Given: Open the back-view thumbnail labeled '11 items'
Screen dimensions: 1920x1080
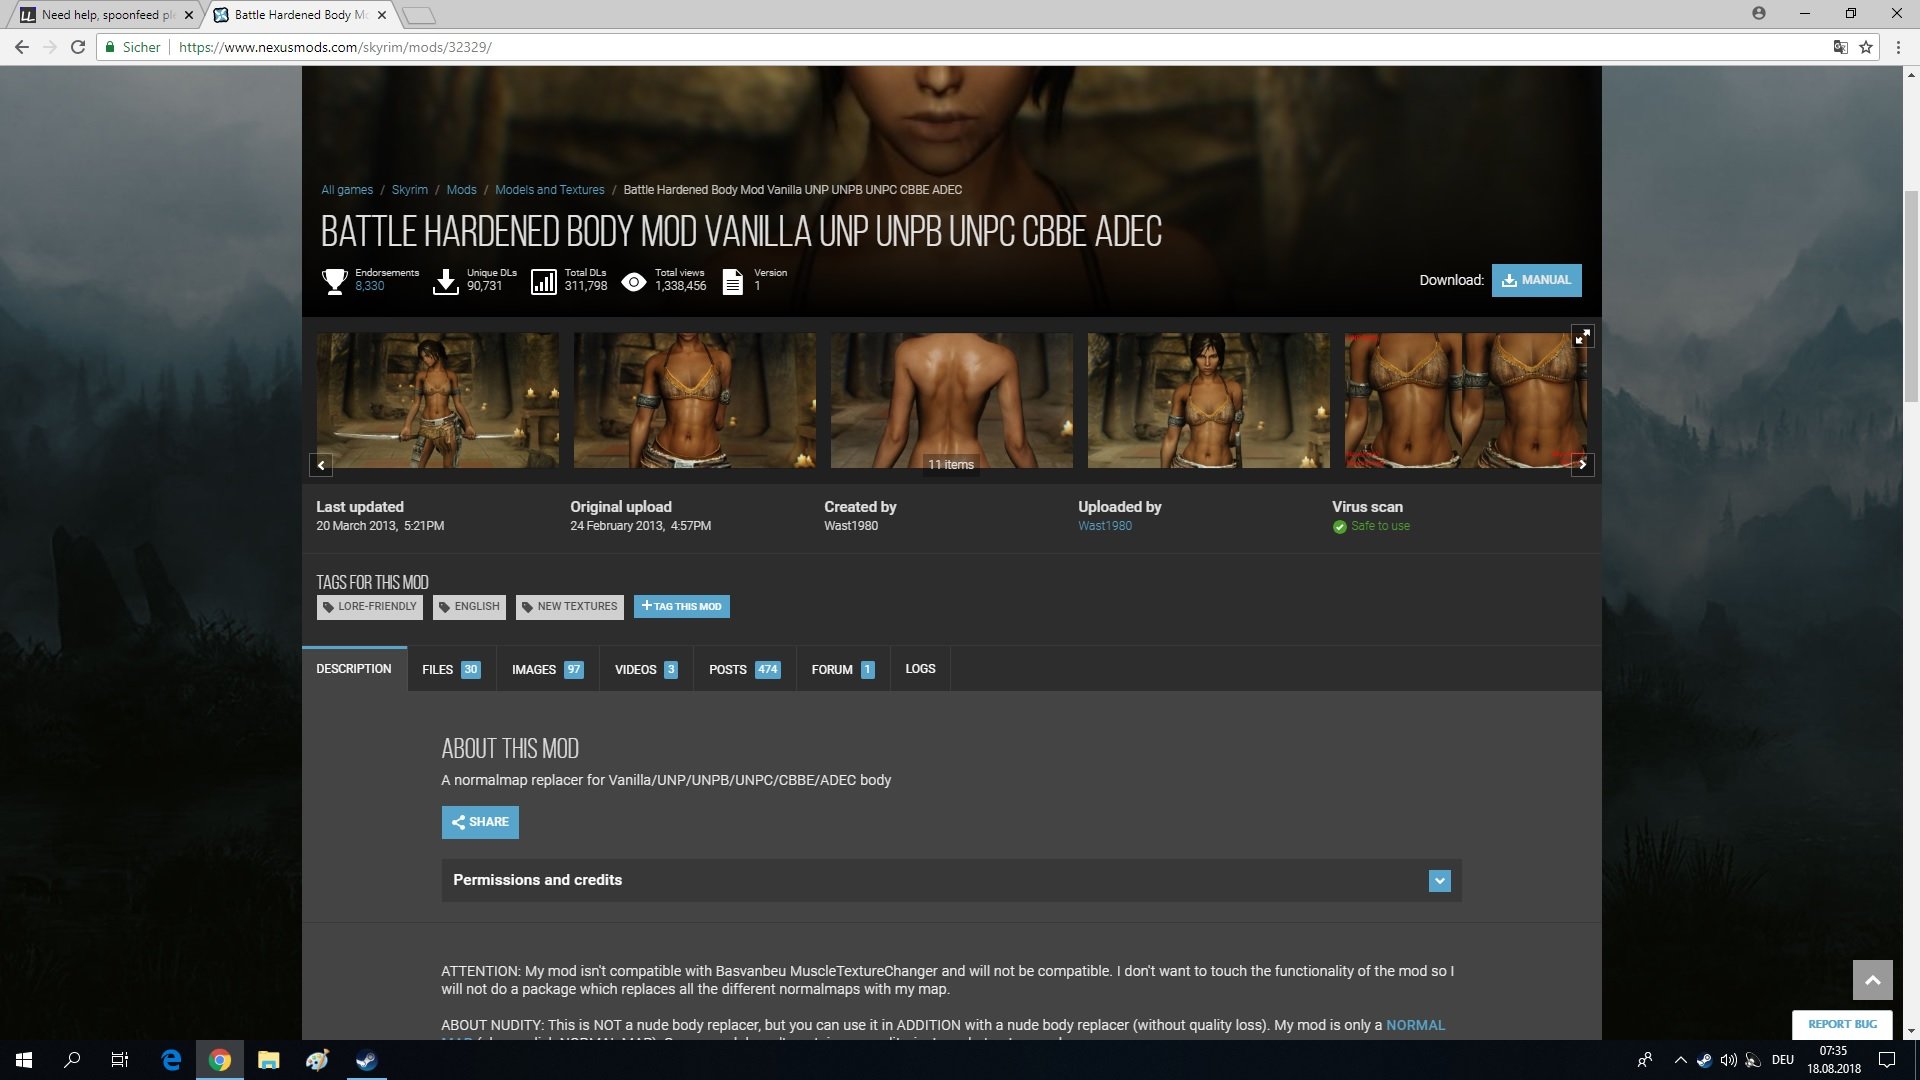Looking at the screenshot, I should click(952, 400).
